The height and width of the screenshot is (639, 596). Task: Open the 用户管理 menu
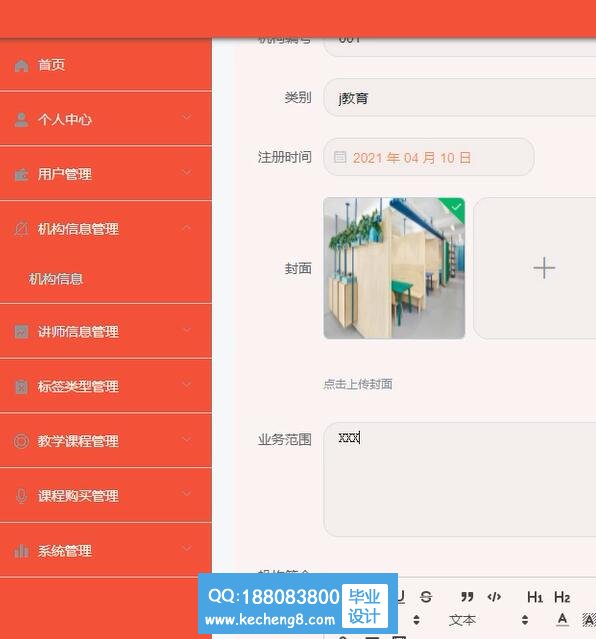(x=106, y=174)
